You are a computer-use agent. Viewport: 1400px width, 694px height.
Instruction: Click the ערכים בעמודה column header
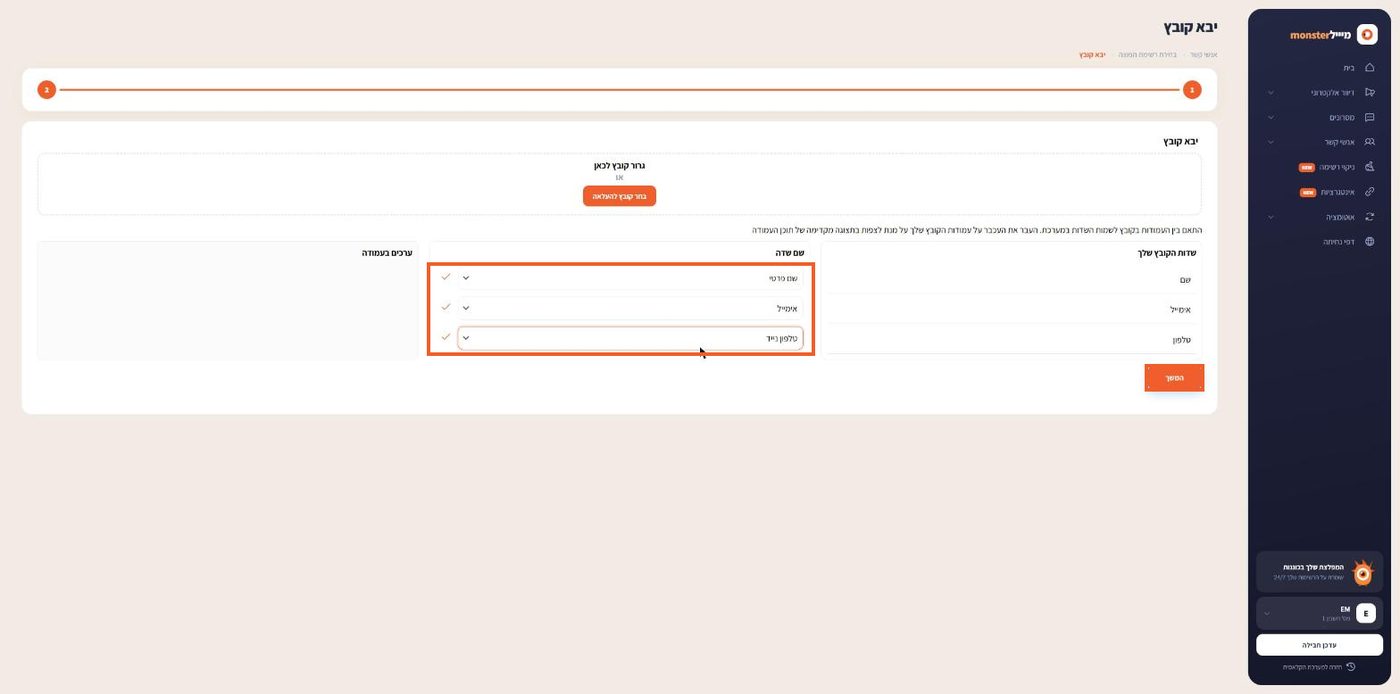click(x=387, y=253)
